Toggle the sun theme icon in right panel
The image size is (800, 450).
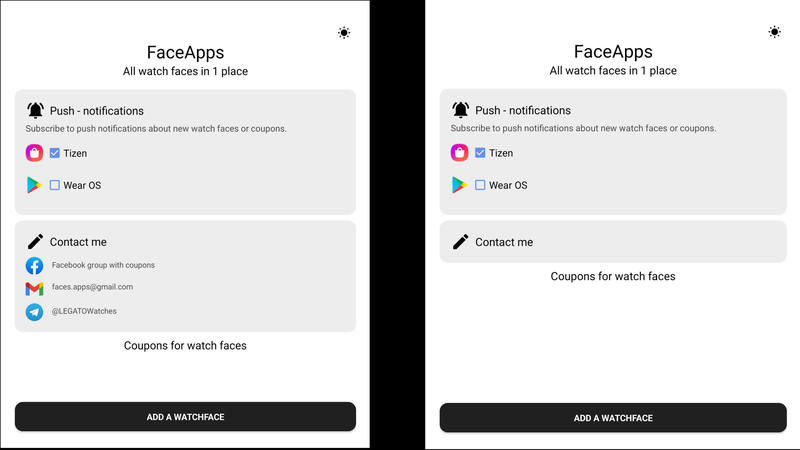[774, 32]
